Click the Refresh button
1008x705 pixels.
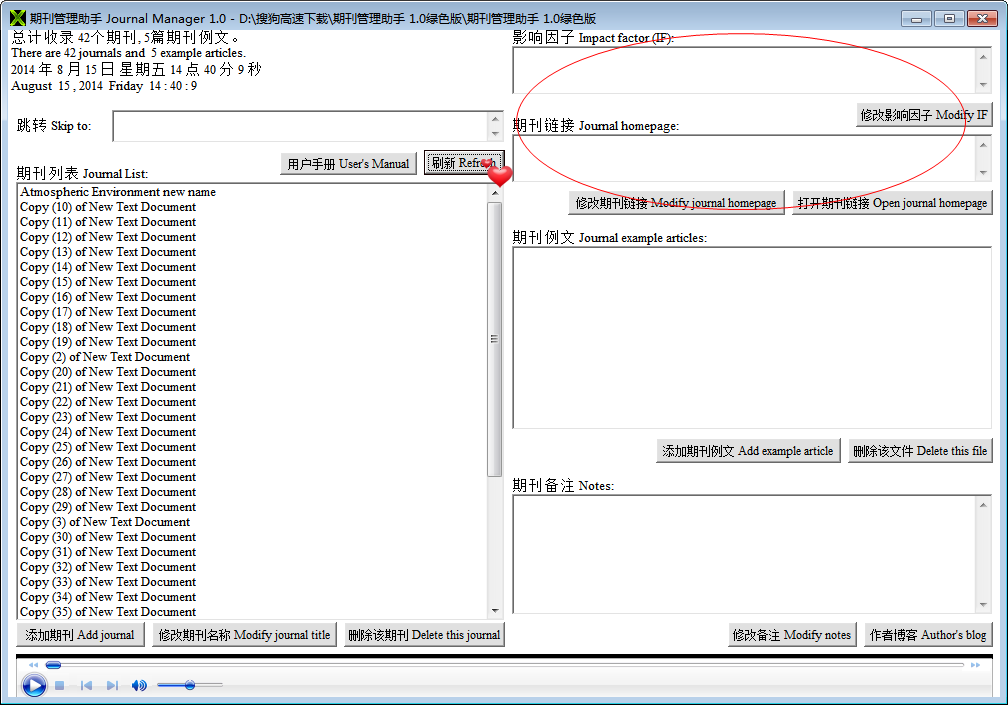tap(464, 163)
